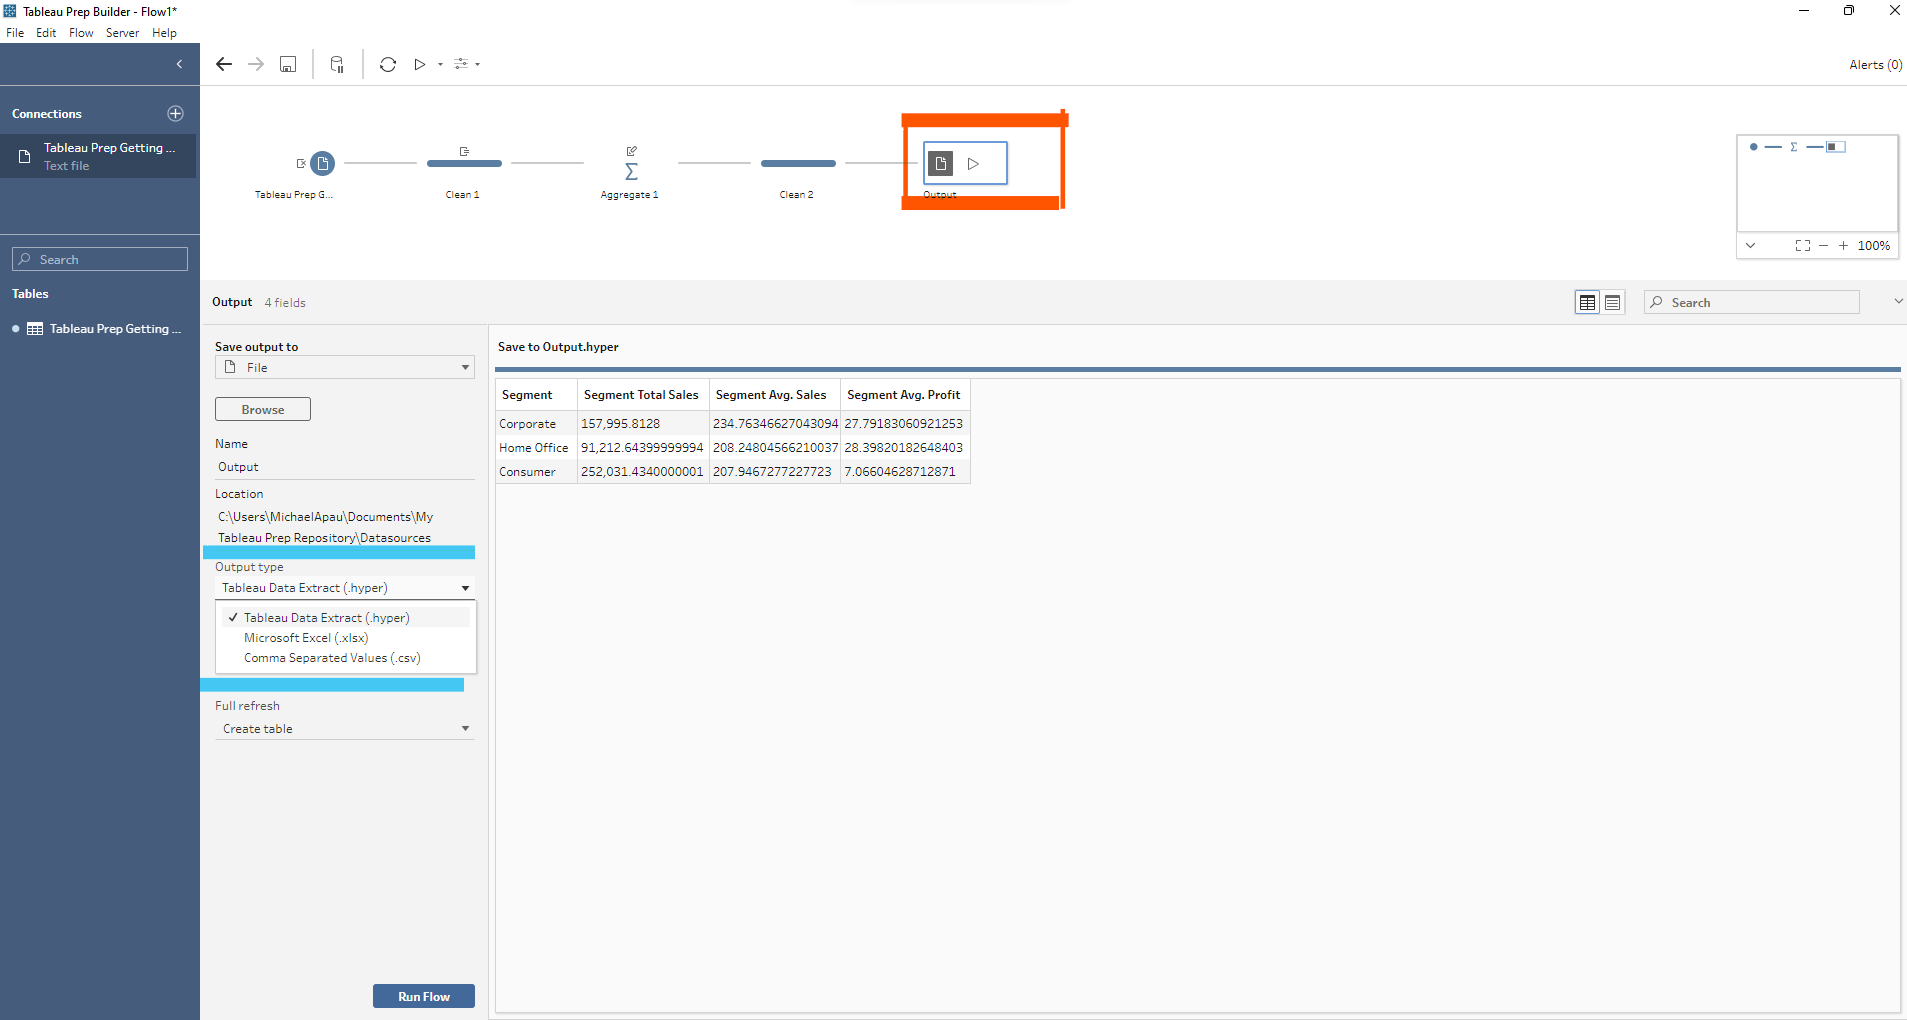This screenshot has height=1020, width=1907.
Task: Collapse the flow navigator with its chevron
Action: tap(1750, 245)
